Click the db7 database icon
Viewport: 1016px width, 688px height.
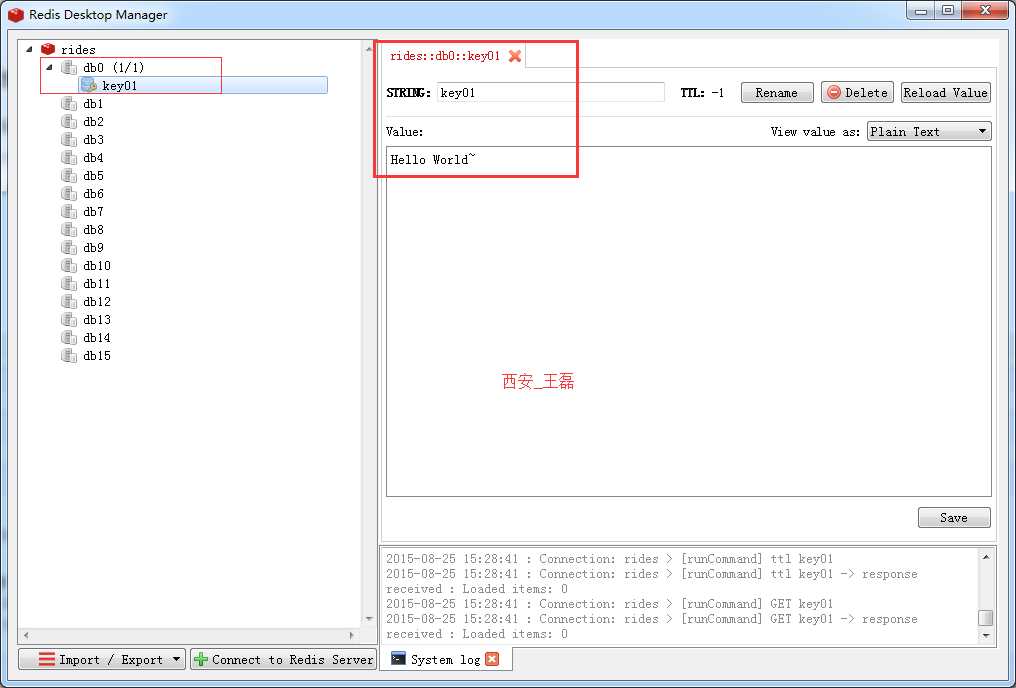69,212
